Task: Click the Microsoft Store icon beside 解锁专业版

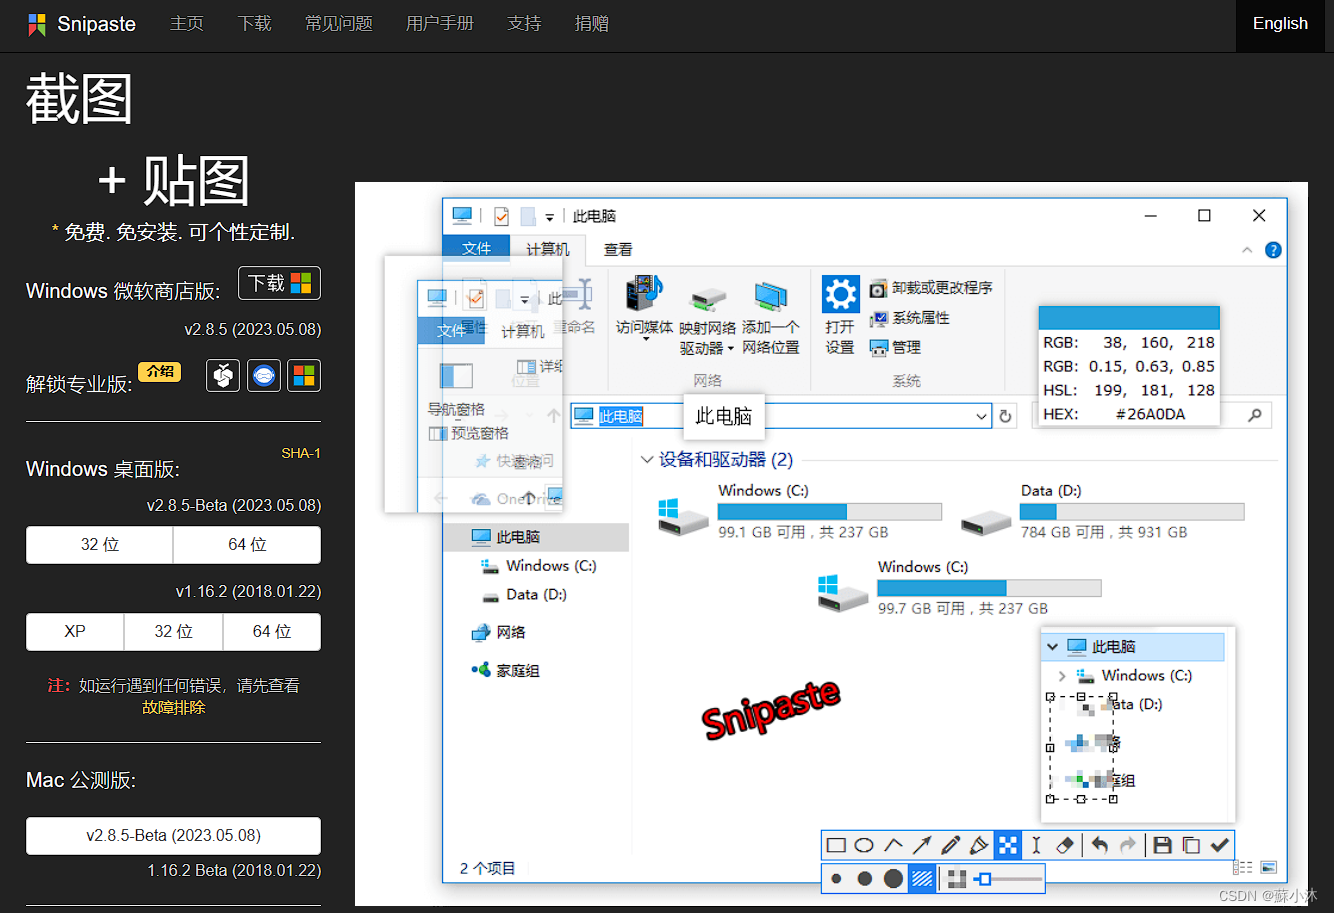Action: pyautogui.click(x=304, y=376)
